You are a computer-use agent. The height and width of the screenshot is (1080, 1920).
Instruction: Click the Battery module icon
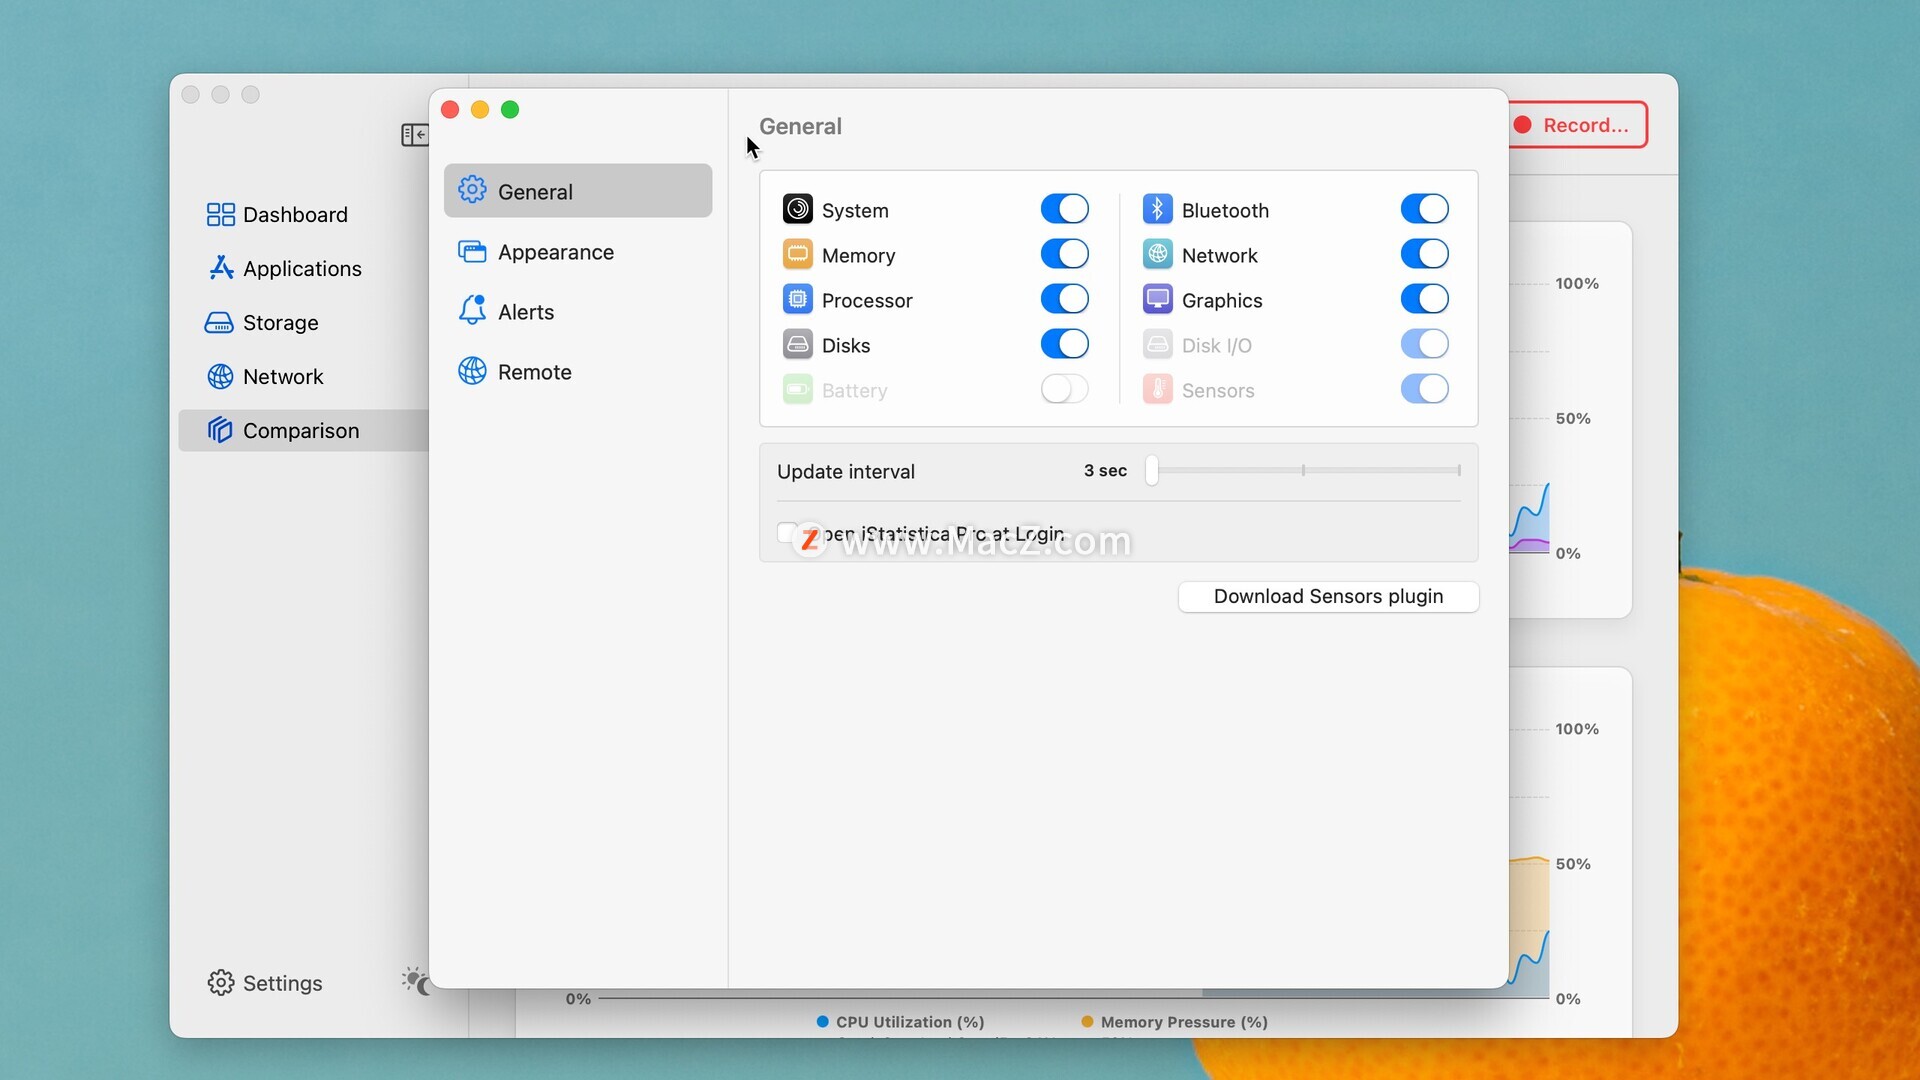(797, 389)
